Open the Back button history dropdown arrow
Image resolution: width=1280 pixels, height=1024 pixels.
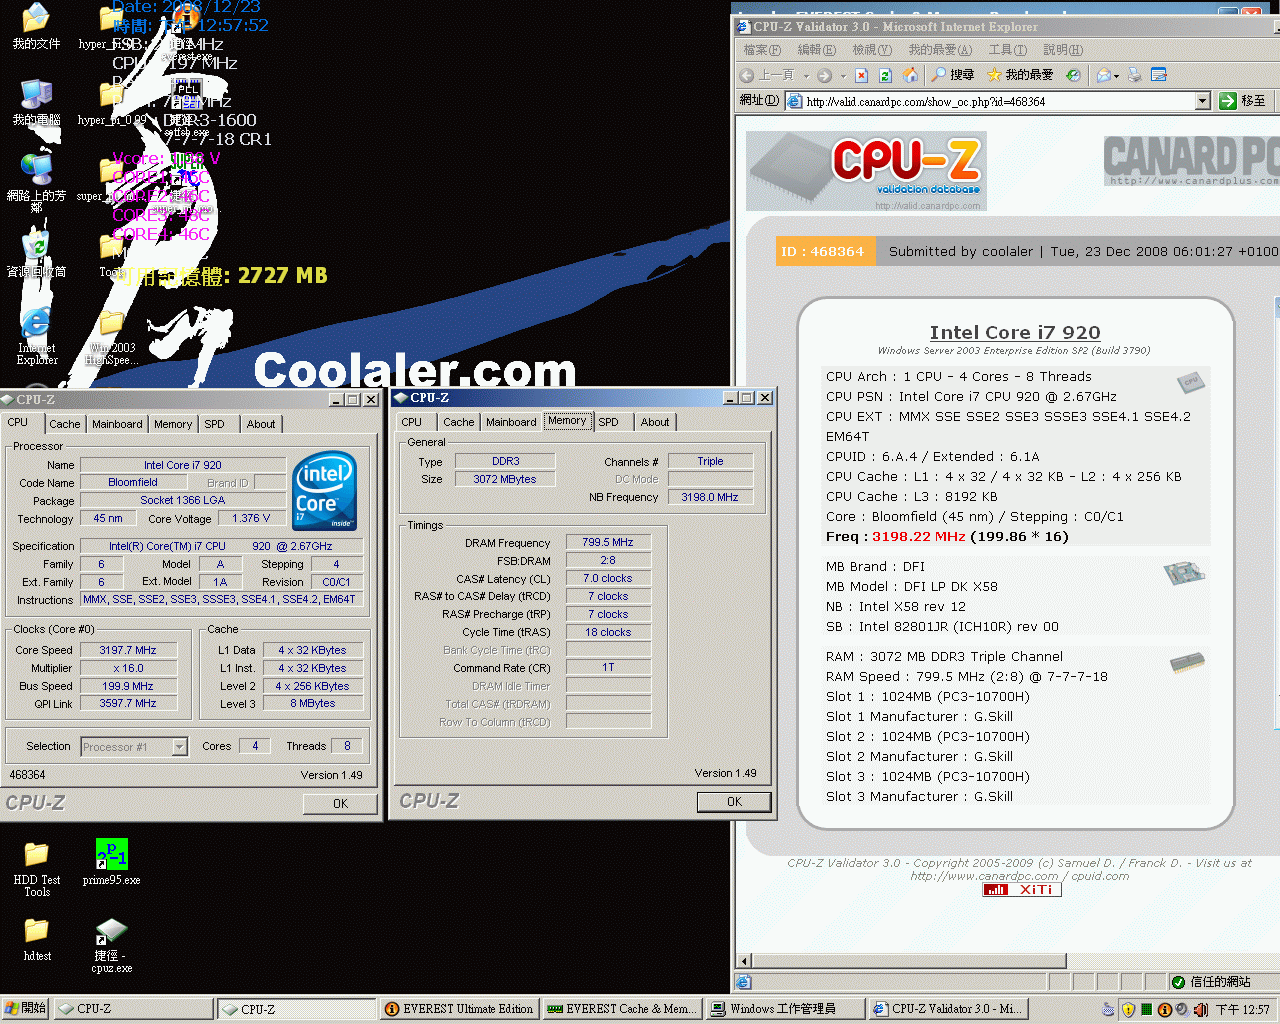click(x=806, y=76)
